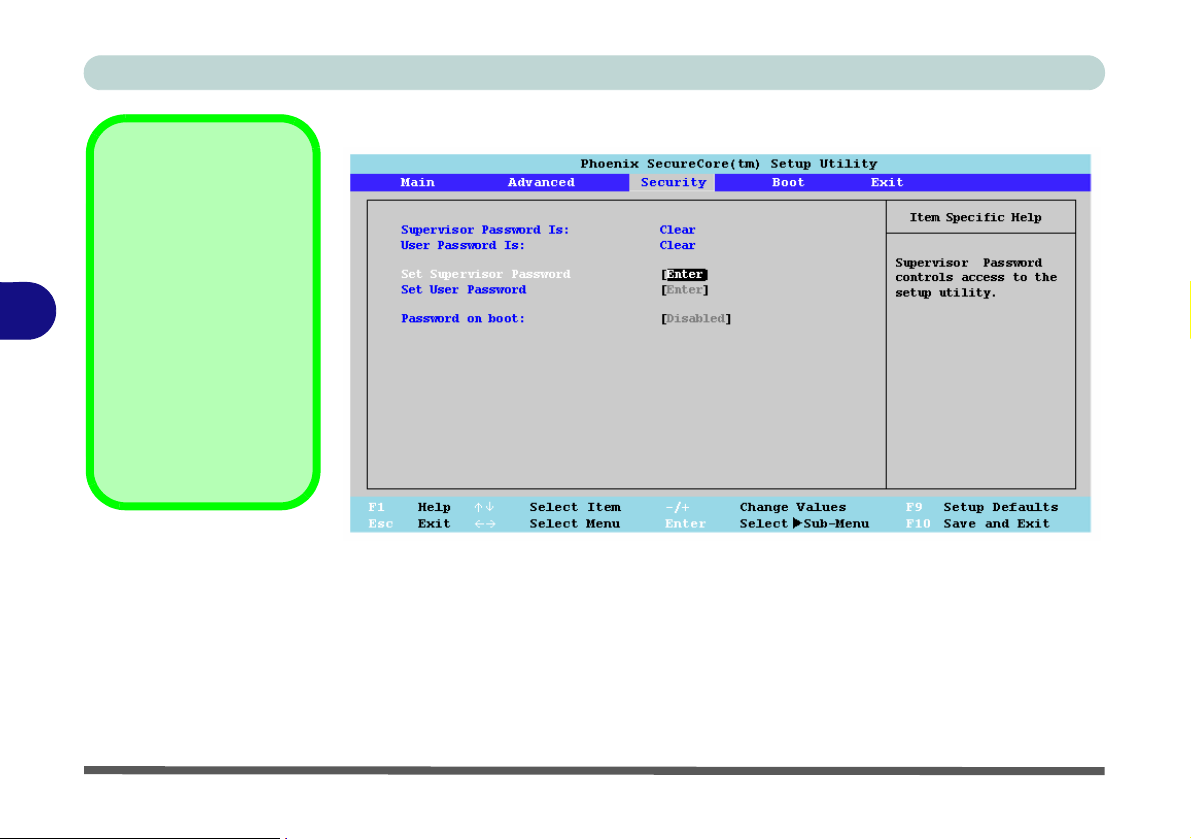Click the Sub-Menu triangle arrow icon
The height and width of the screenshot is (839, 1191).
797,523
